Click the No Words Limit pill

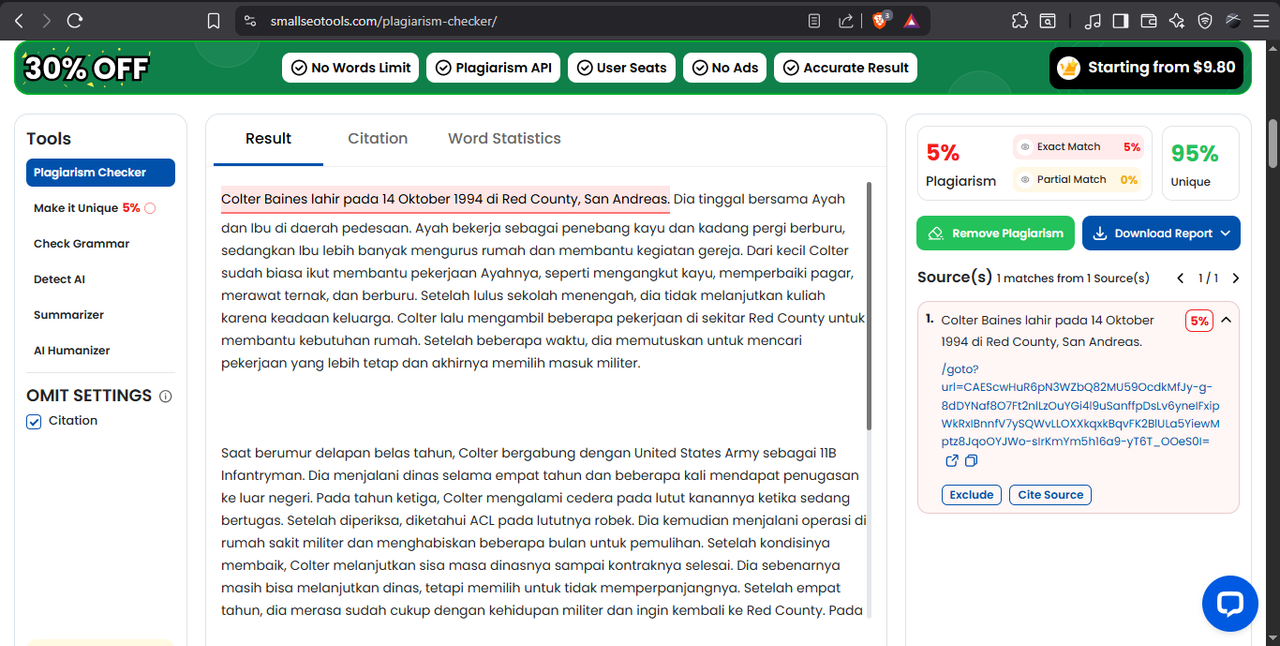coord(351,67)
